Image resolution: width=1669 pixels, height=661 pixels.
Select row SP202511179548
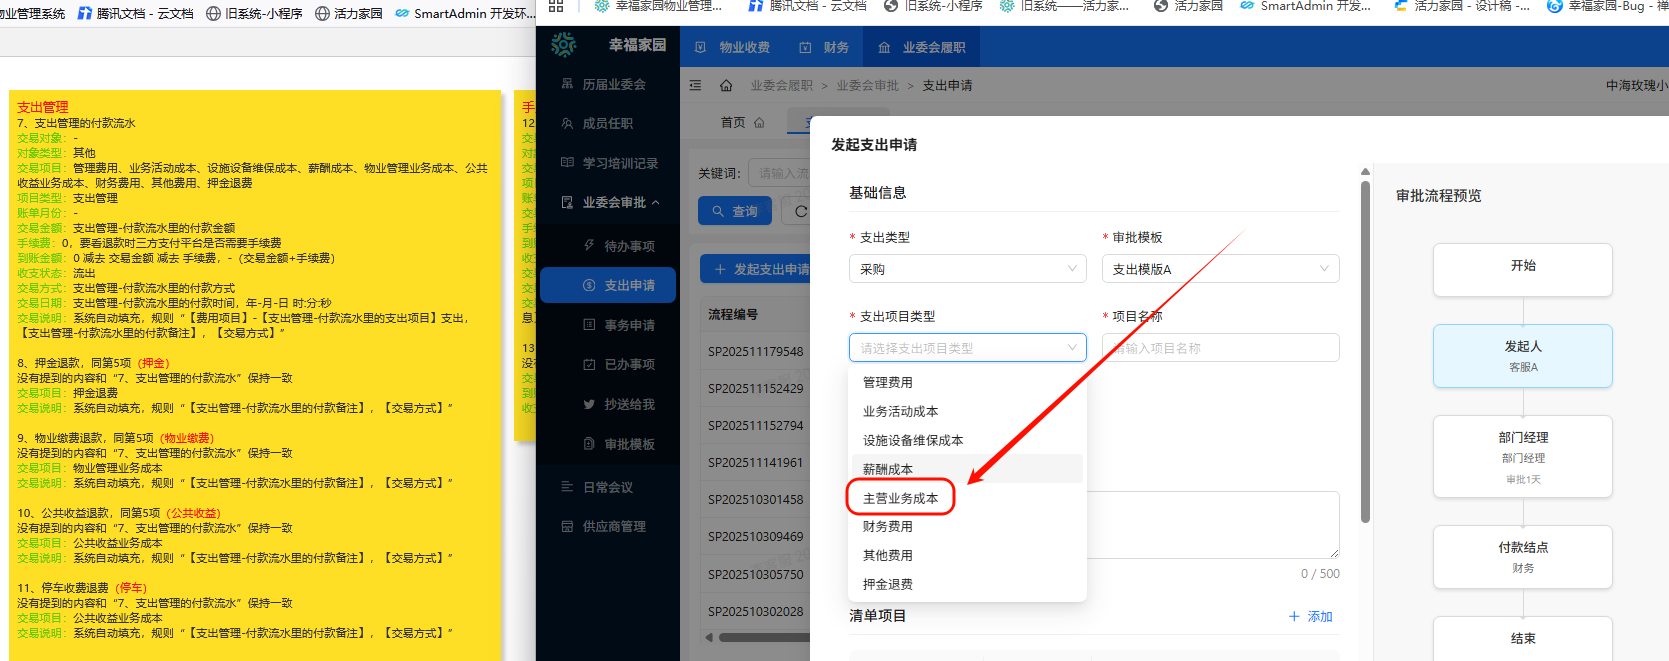coord(755,351)
